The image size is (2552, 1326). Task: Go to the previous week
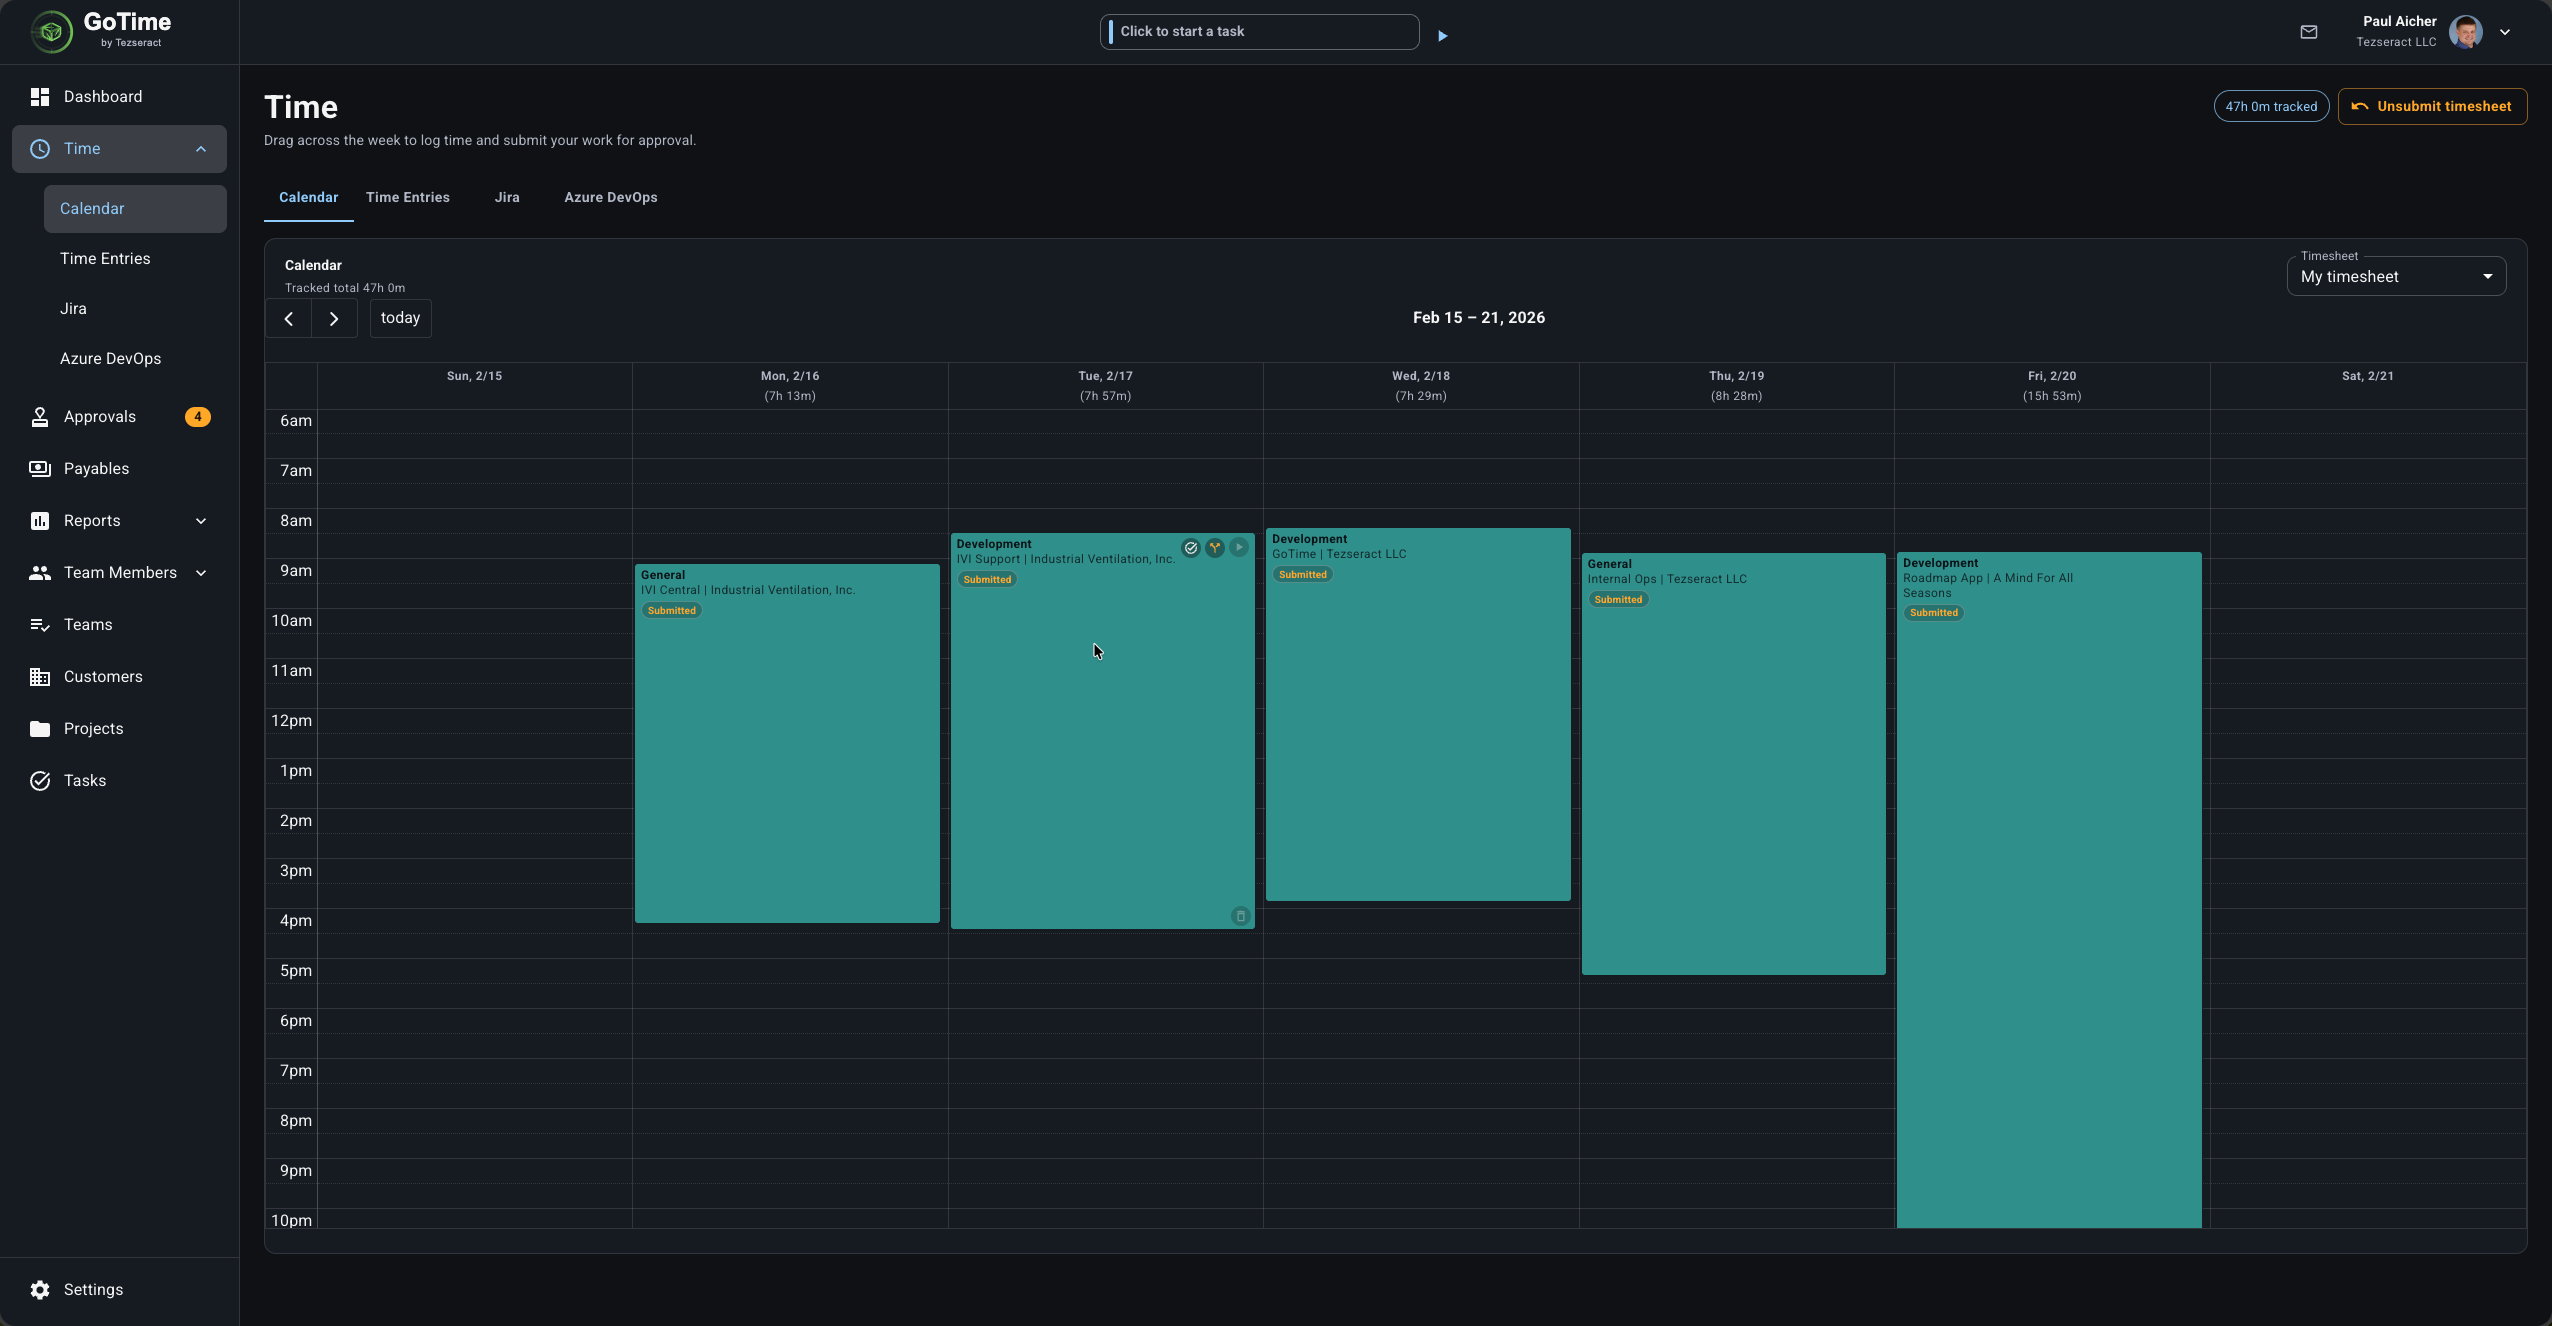point(289,319)
